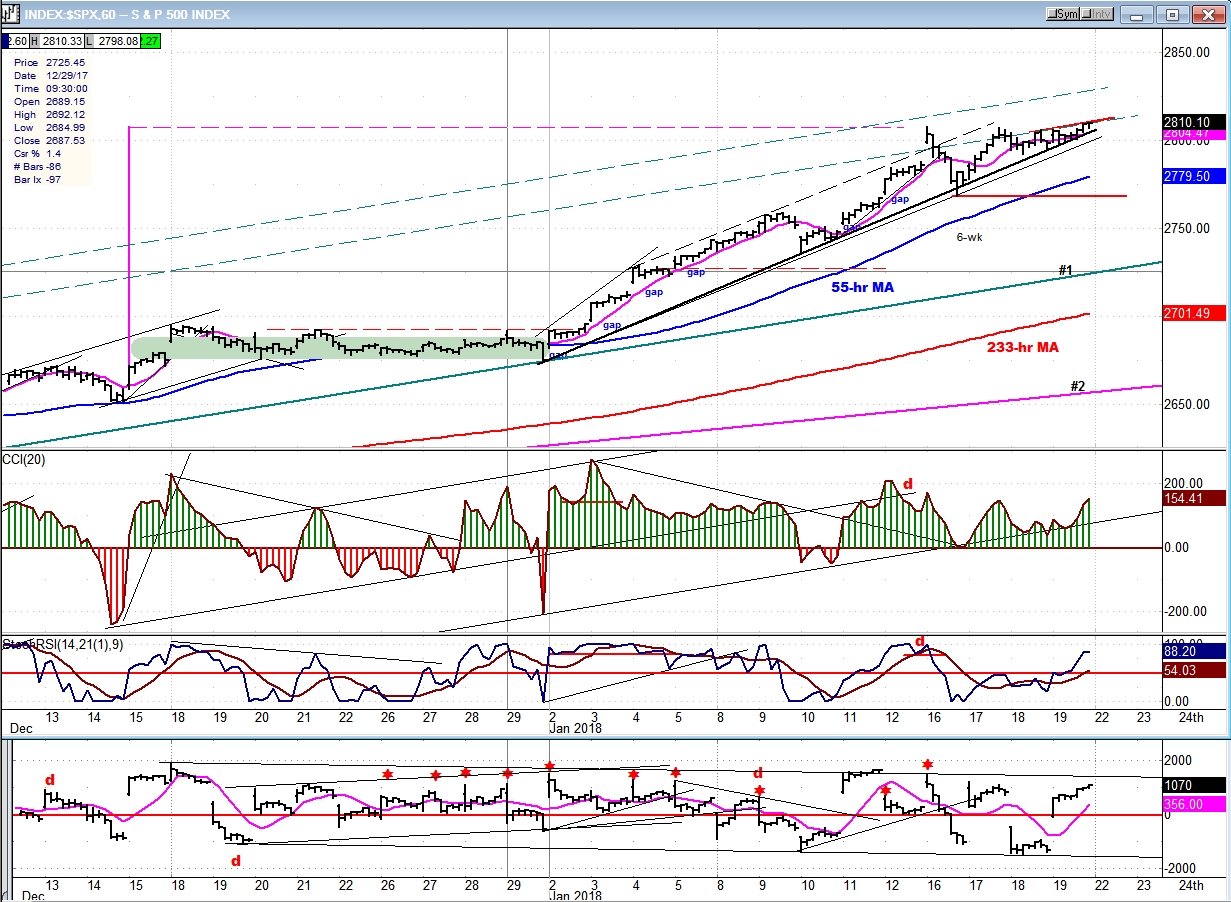
Task: Open the Sym symbol selector button
Action: click(x=1063, y=14)
